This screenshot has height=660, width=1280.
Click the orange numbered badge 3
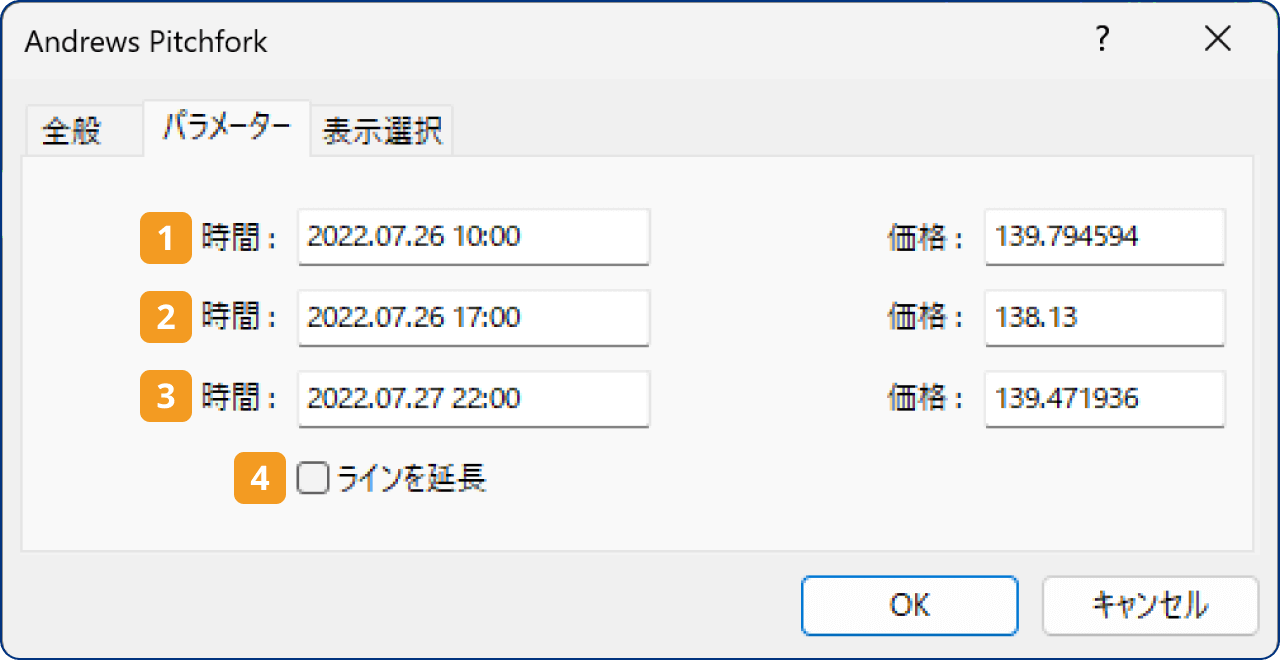click(x=166, y=398)
